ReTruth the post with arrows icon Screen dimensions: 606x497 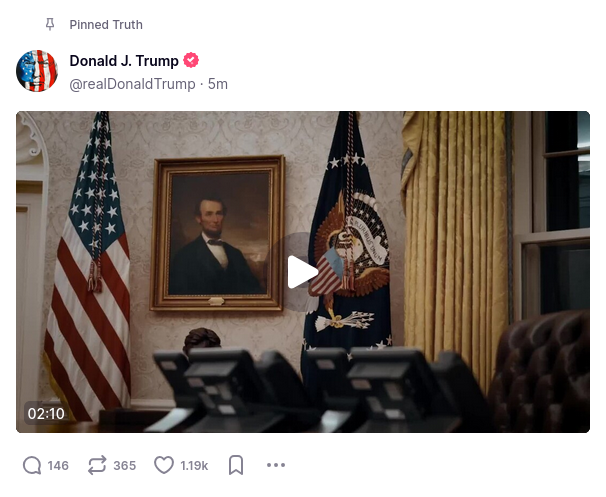pyautogui.click(x=97, y=465)
